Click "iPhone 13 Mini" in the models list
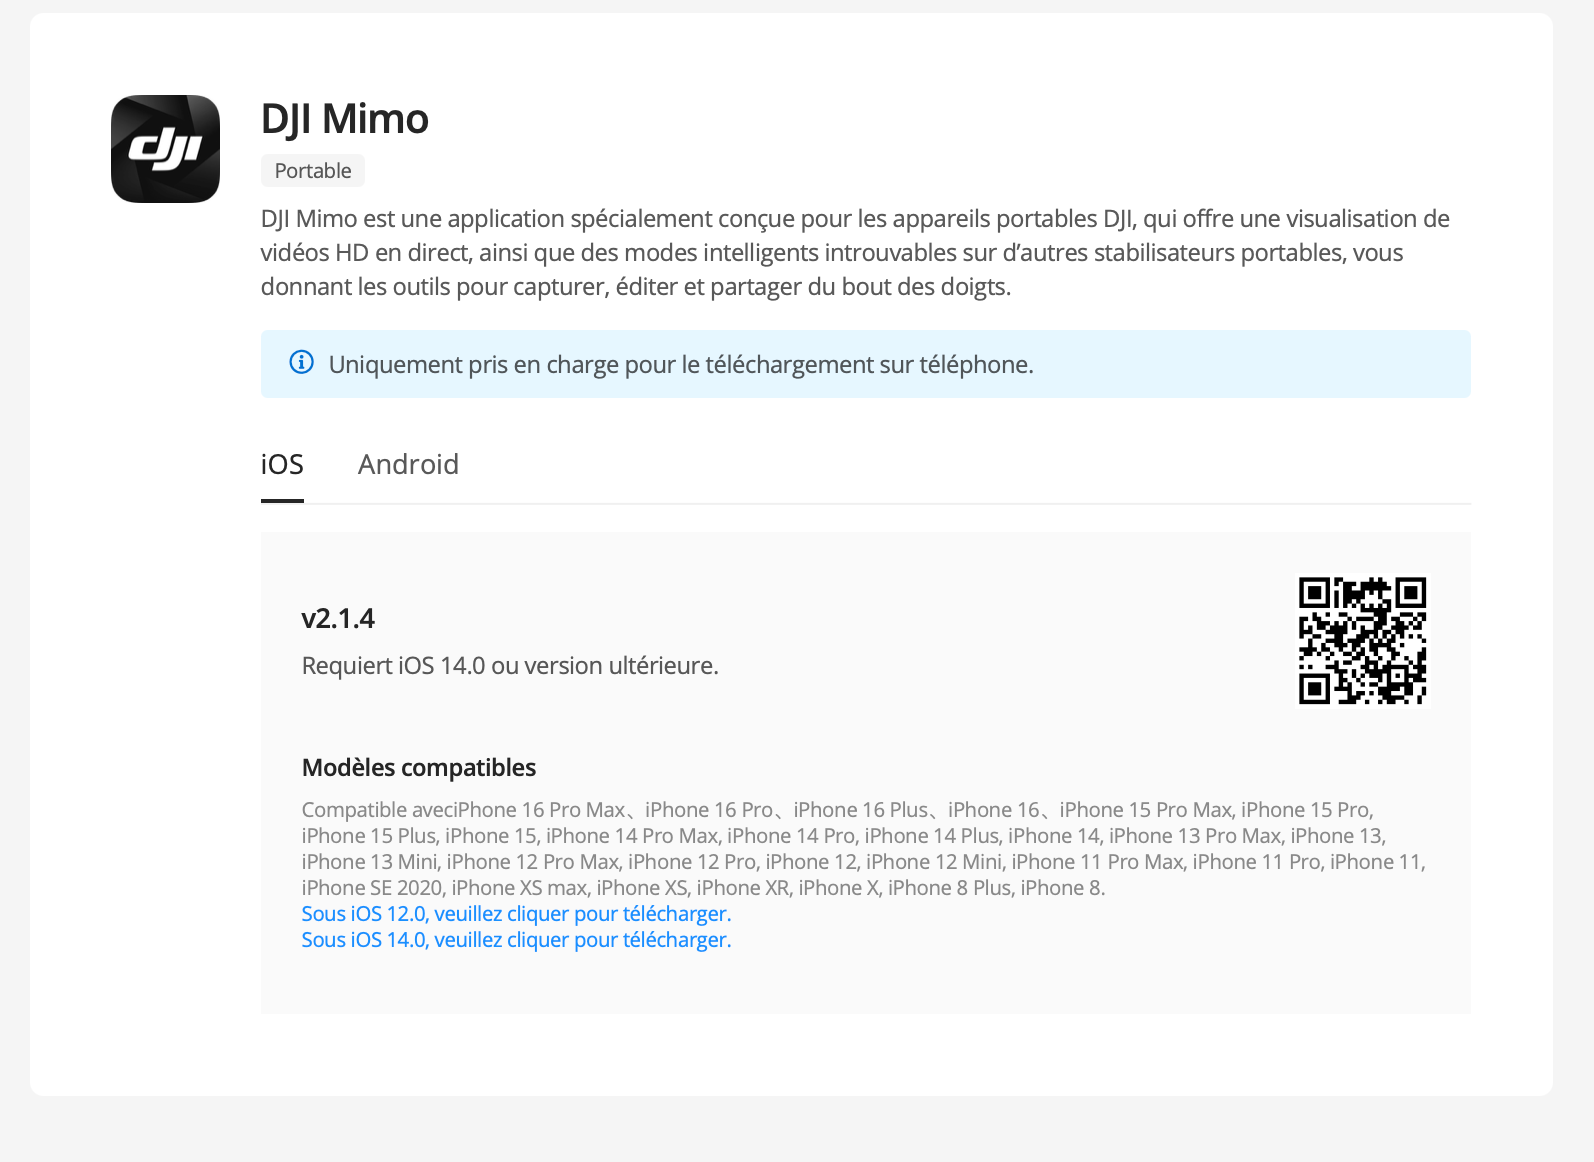Screen dimensions: 1594x1162 click(370, 862)
